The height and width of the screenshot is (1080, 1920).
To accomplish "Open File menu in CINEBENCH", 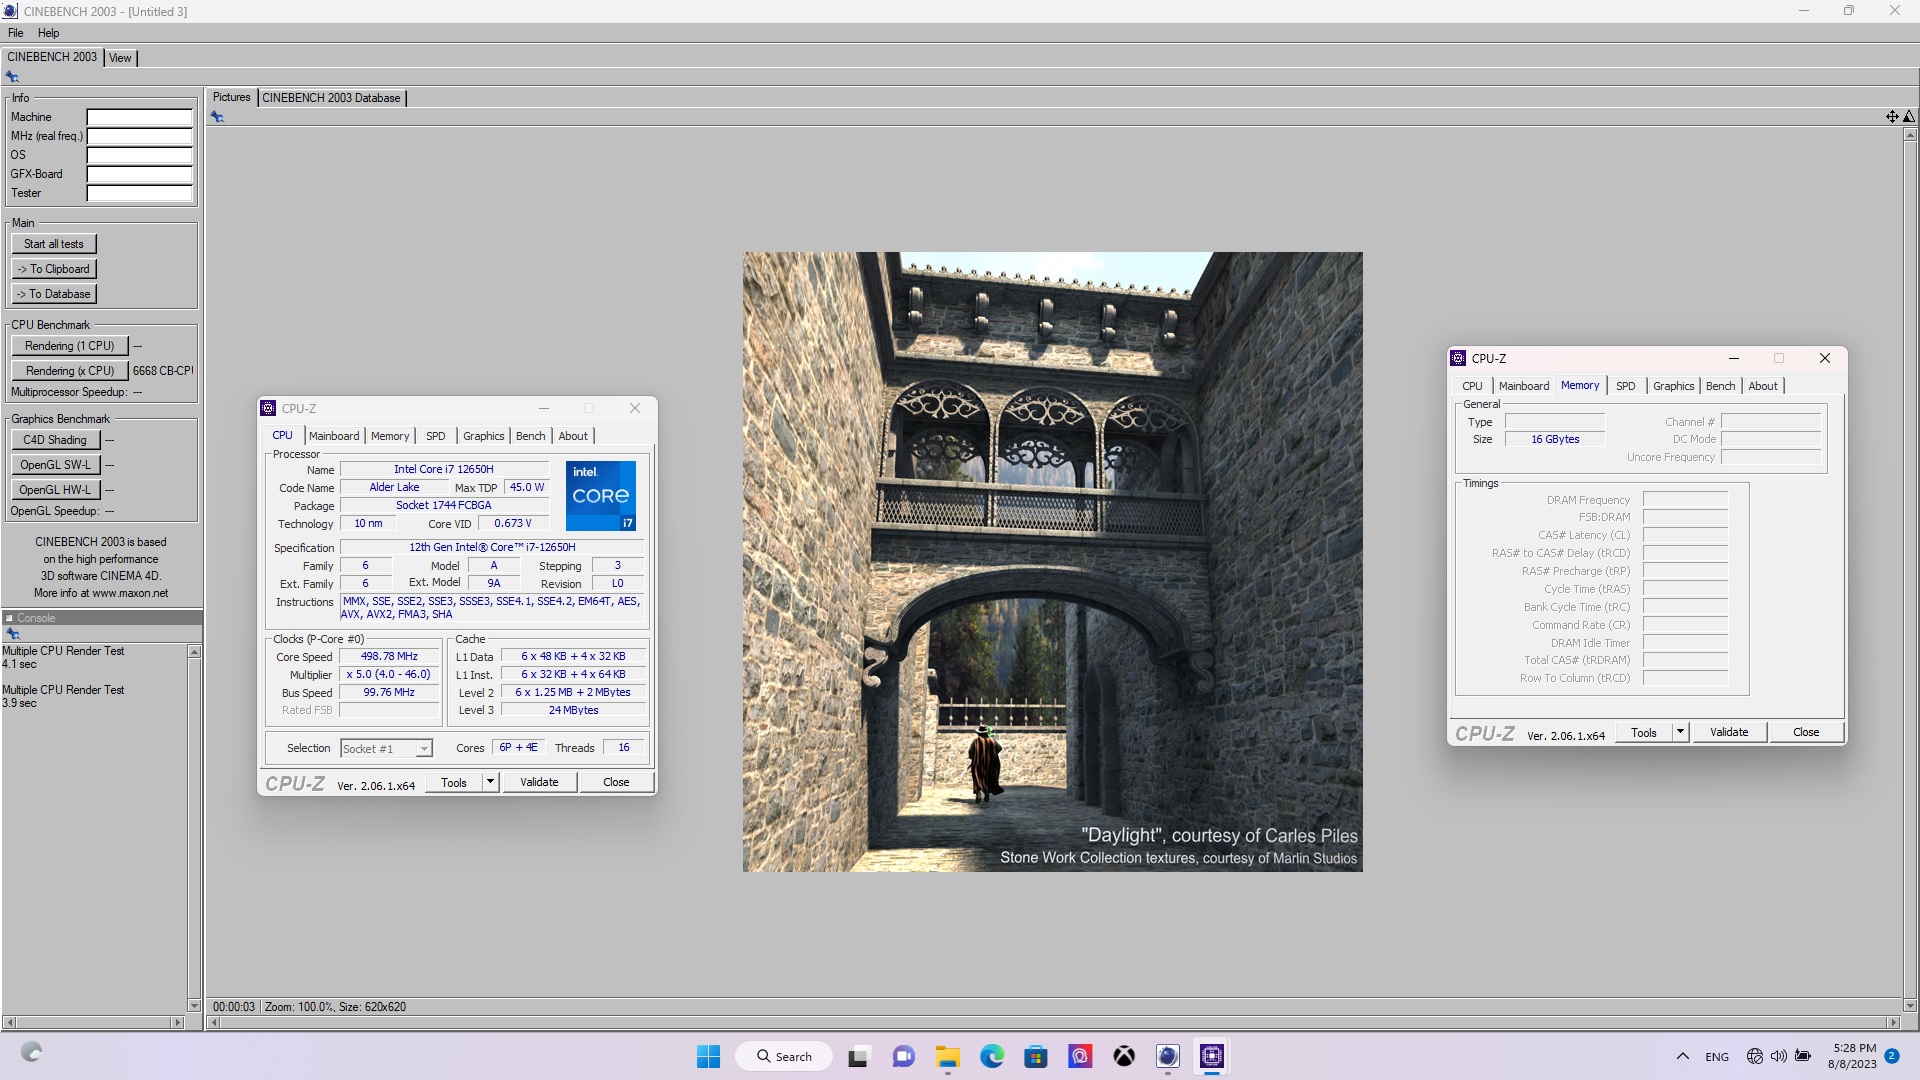I will pos(16,33).
